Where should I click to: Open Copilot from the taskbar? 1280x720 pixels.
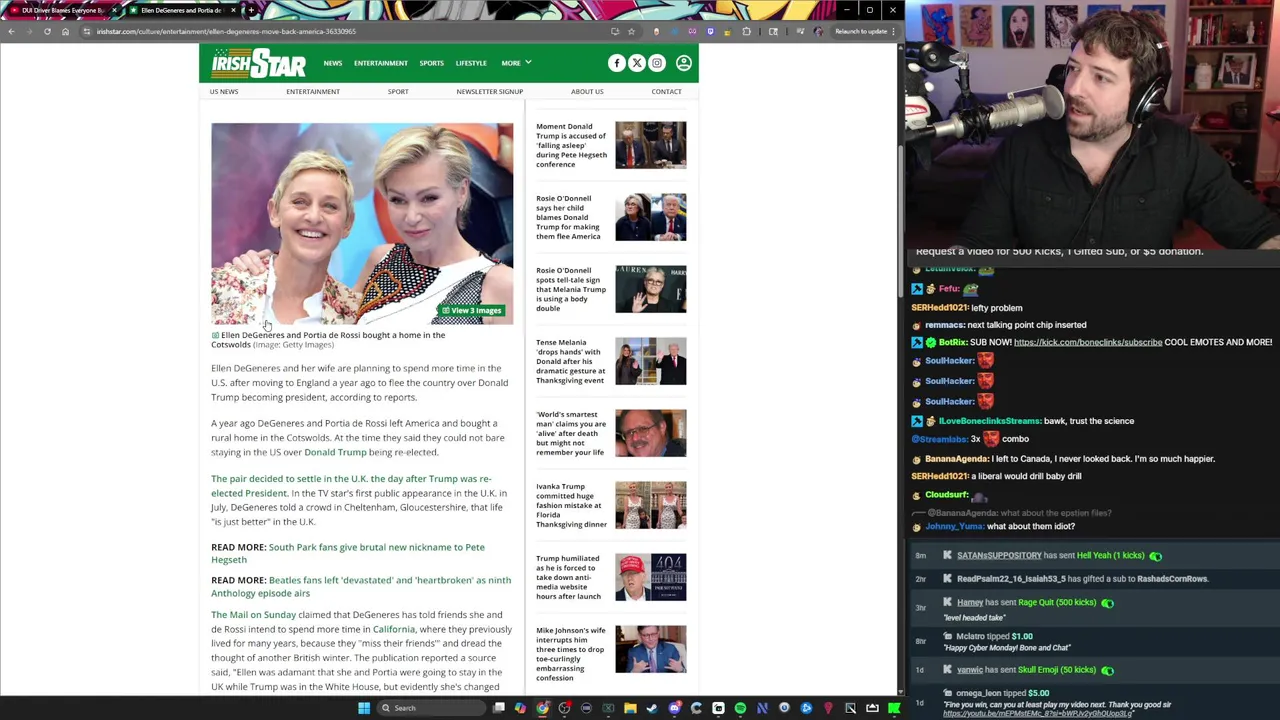pos(520,708)
